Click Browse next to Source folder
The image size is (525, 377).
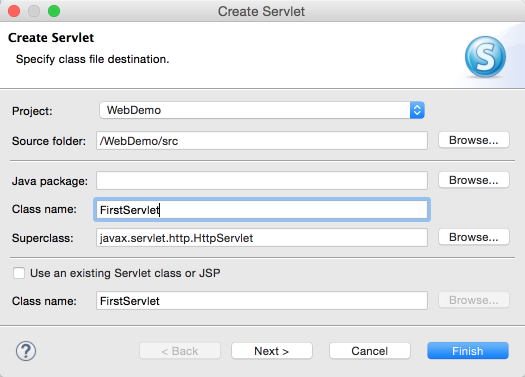(x=473, y=140)
